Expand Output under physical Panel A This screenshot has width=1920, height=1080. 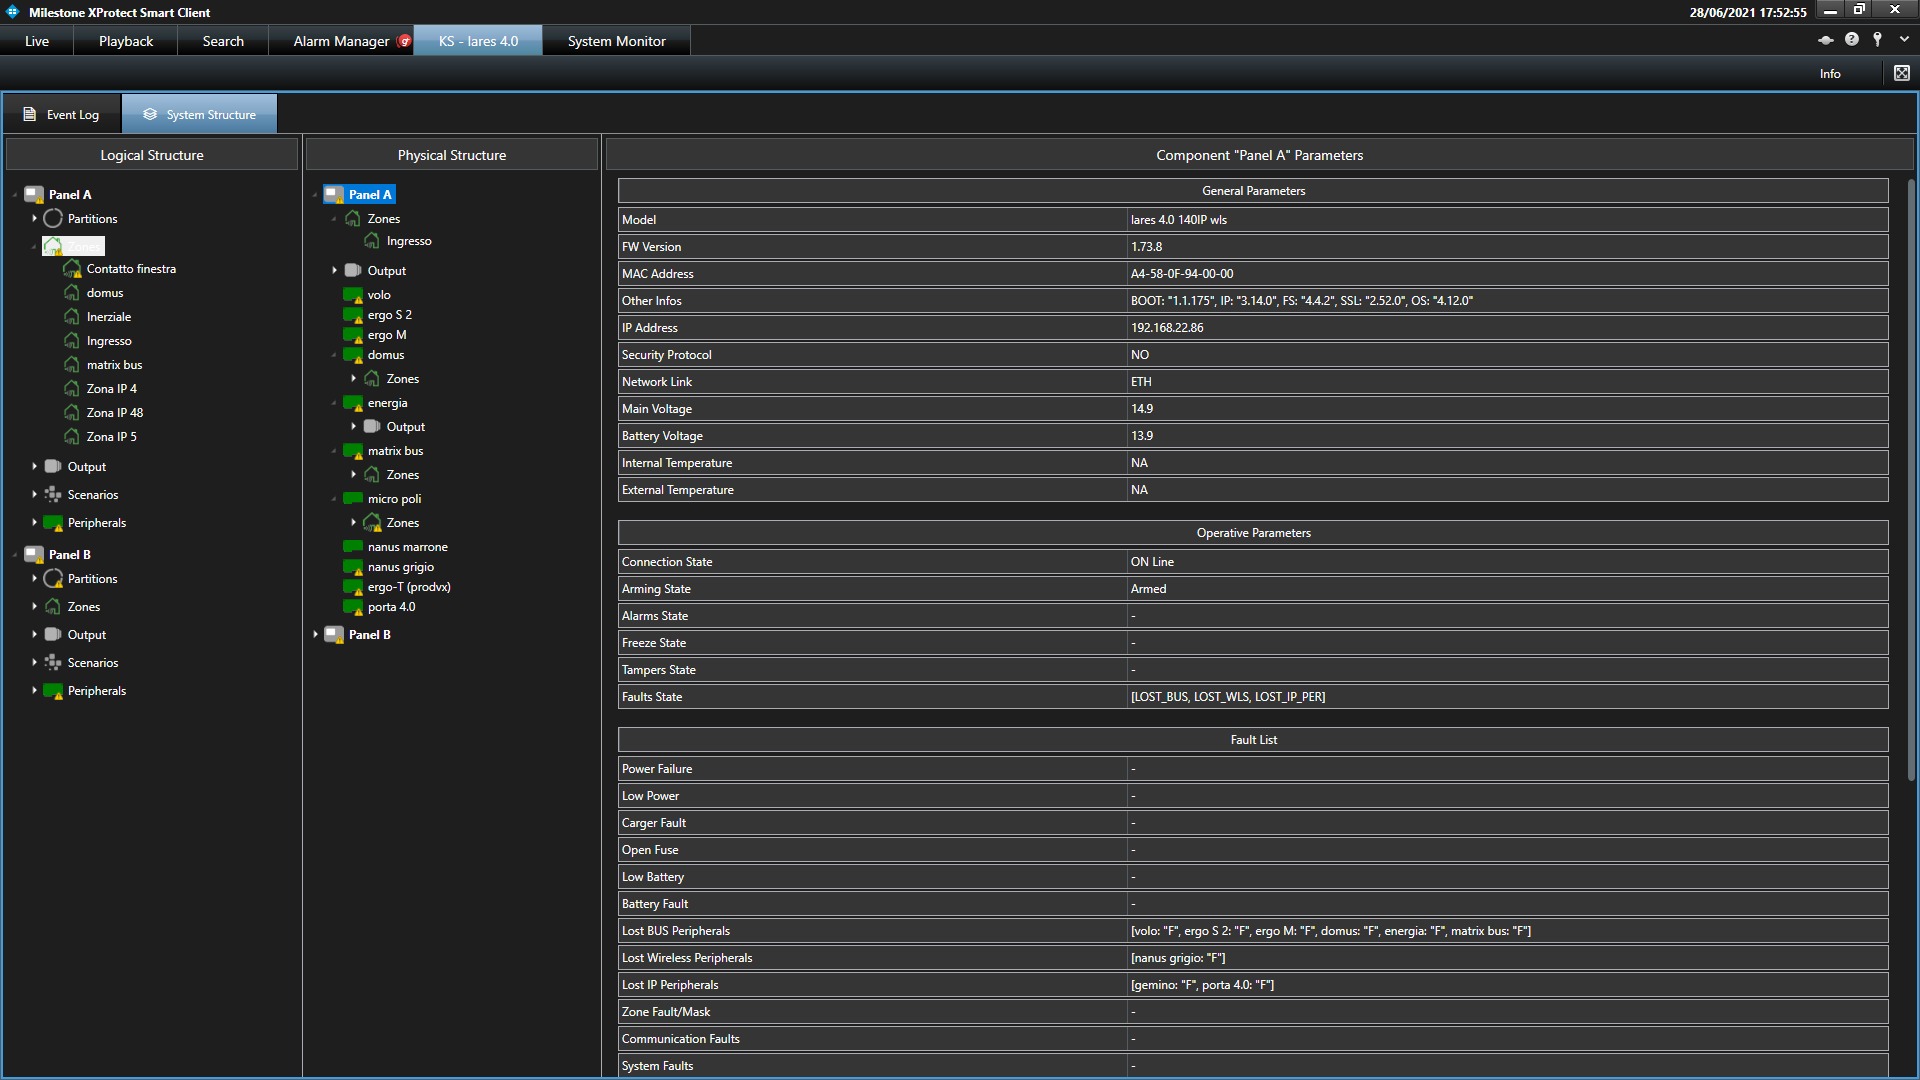click(334, 270)
